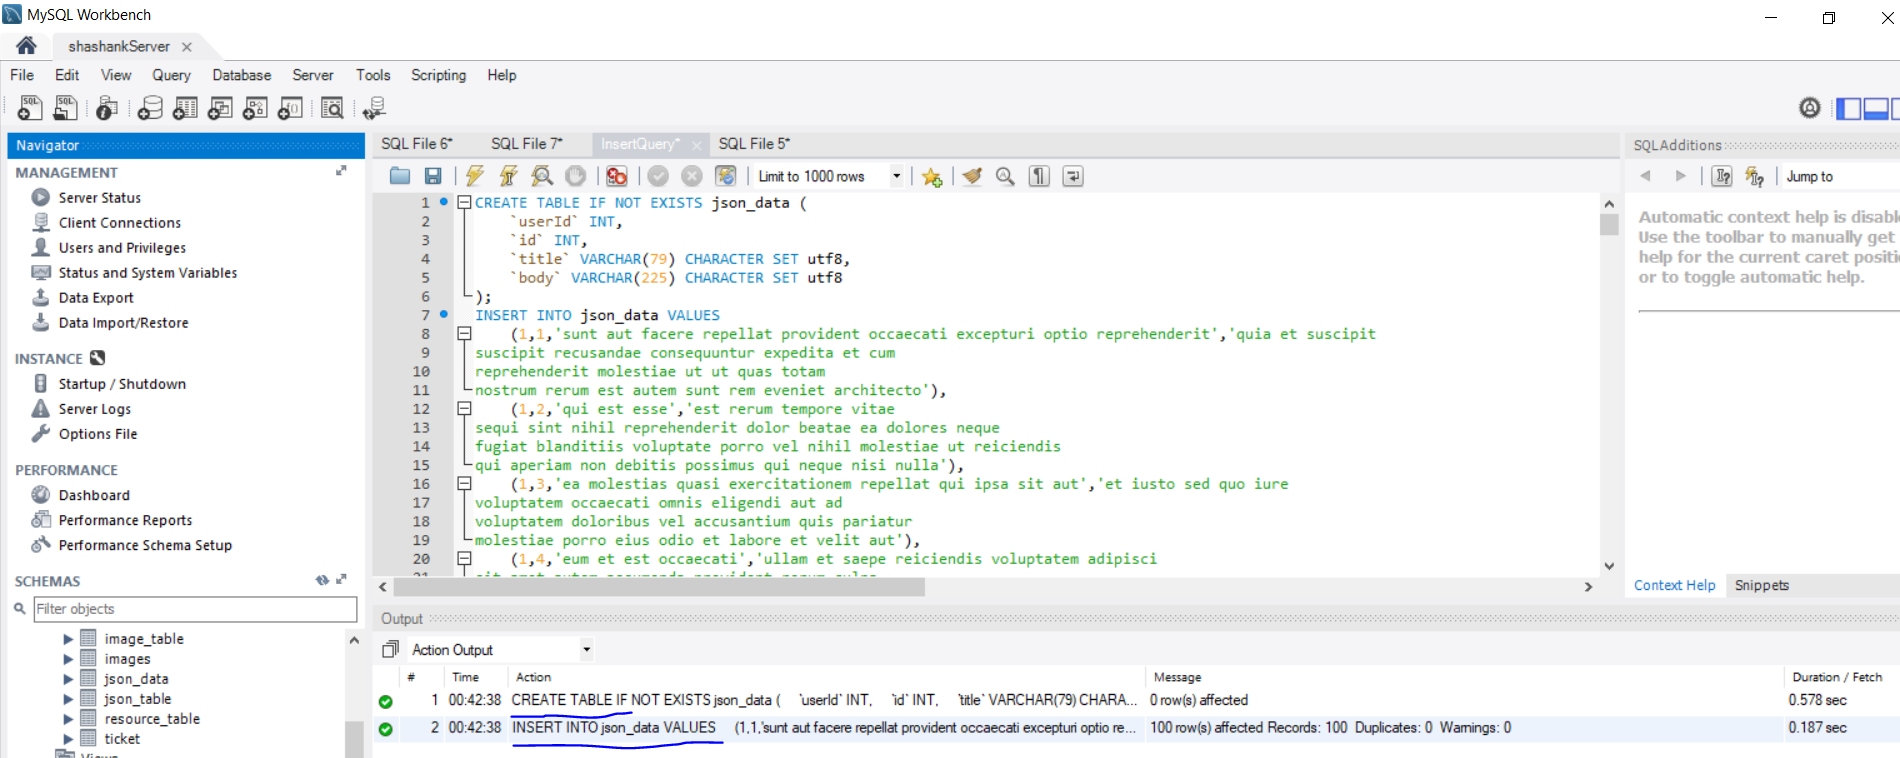
Task: Expand the ticket table node
Action: coord(68,739)
